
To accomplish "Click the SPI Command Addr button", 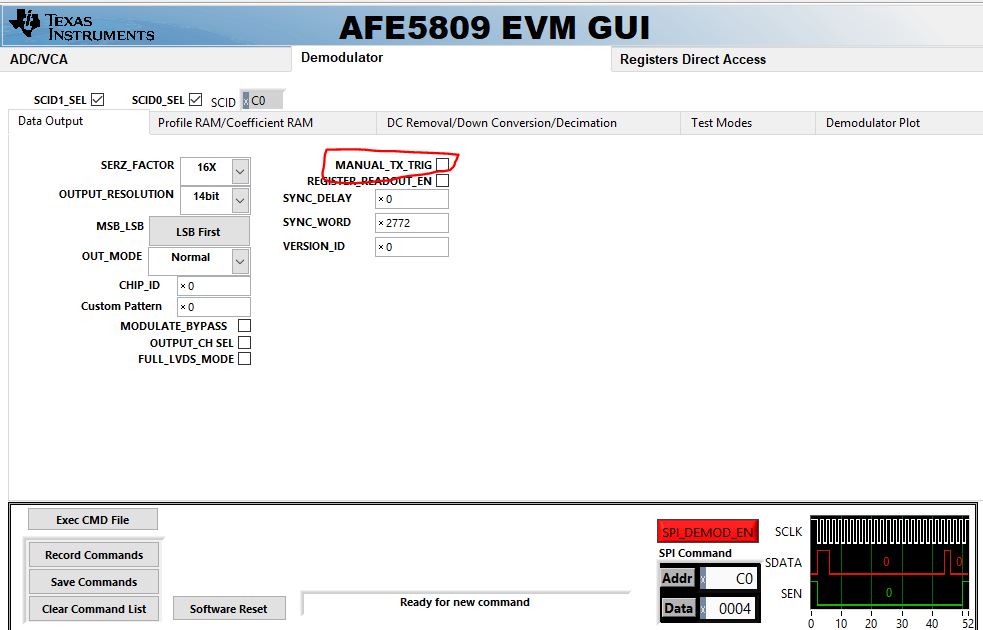I will click(677, 578).
